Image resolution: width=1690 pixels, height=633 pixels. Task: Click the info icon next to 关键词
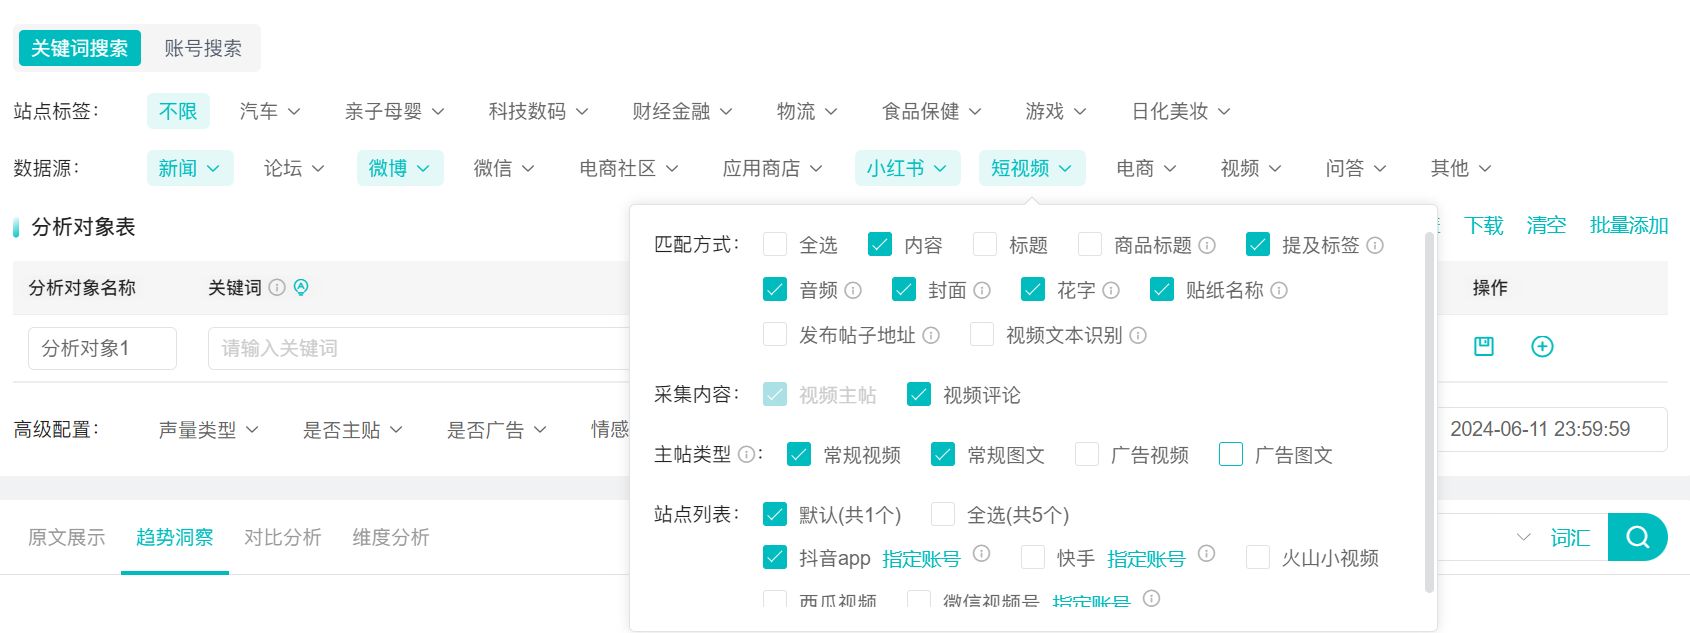pos(277,288)
